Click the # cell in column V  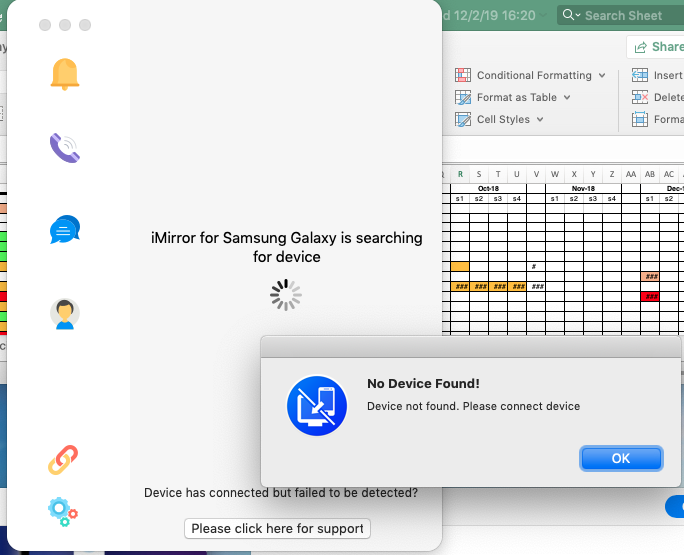(x=536, y=266)
